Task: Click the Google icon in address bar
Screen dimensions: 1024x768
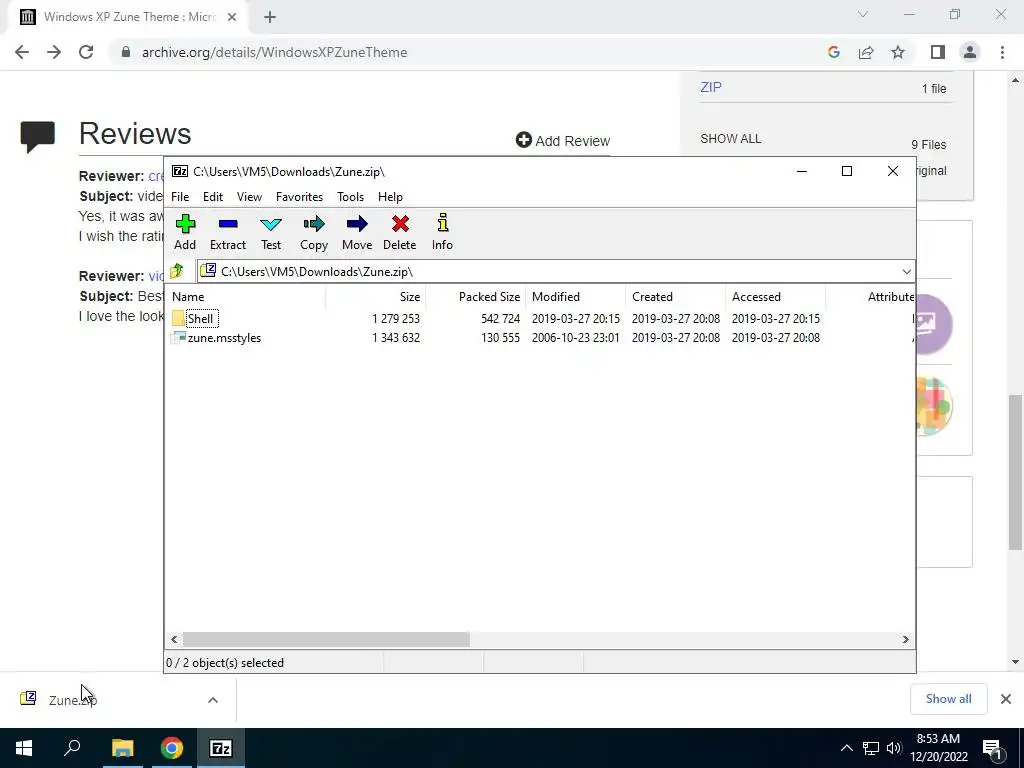Action: 834,52
